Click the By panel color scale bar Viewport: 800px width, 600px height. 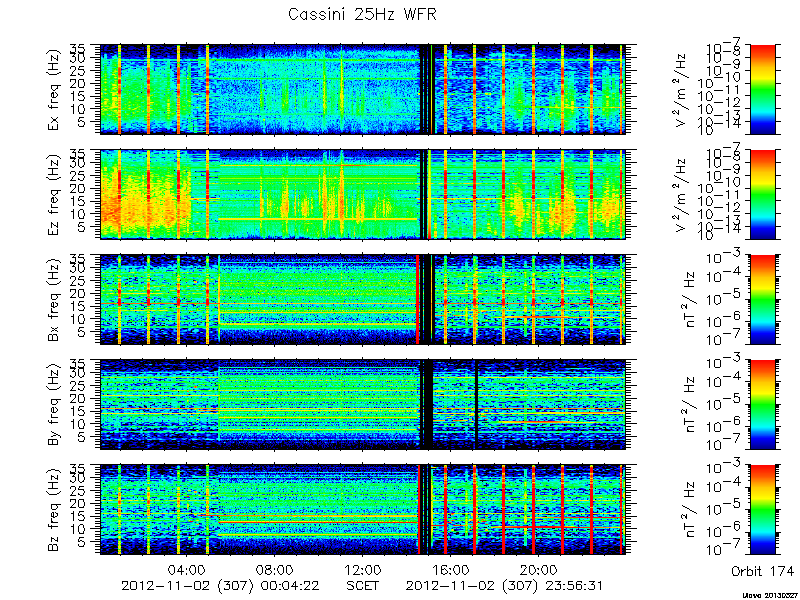pos(762,405)
